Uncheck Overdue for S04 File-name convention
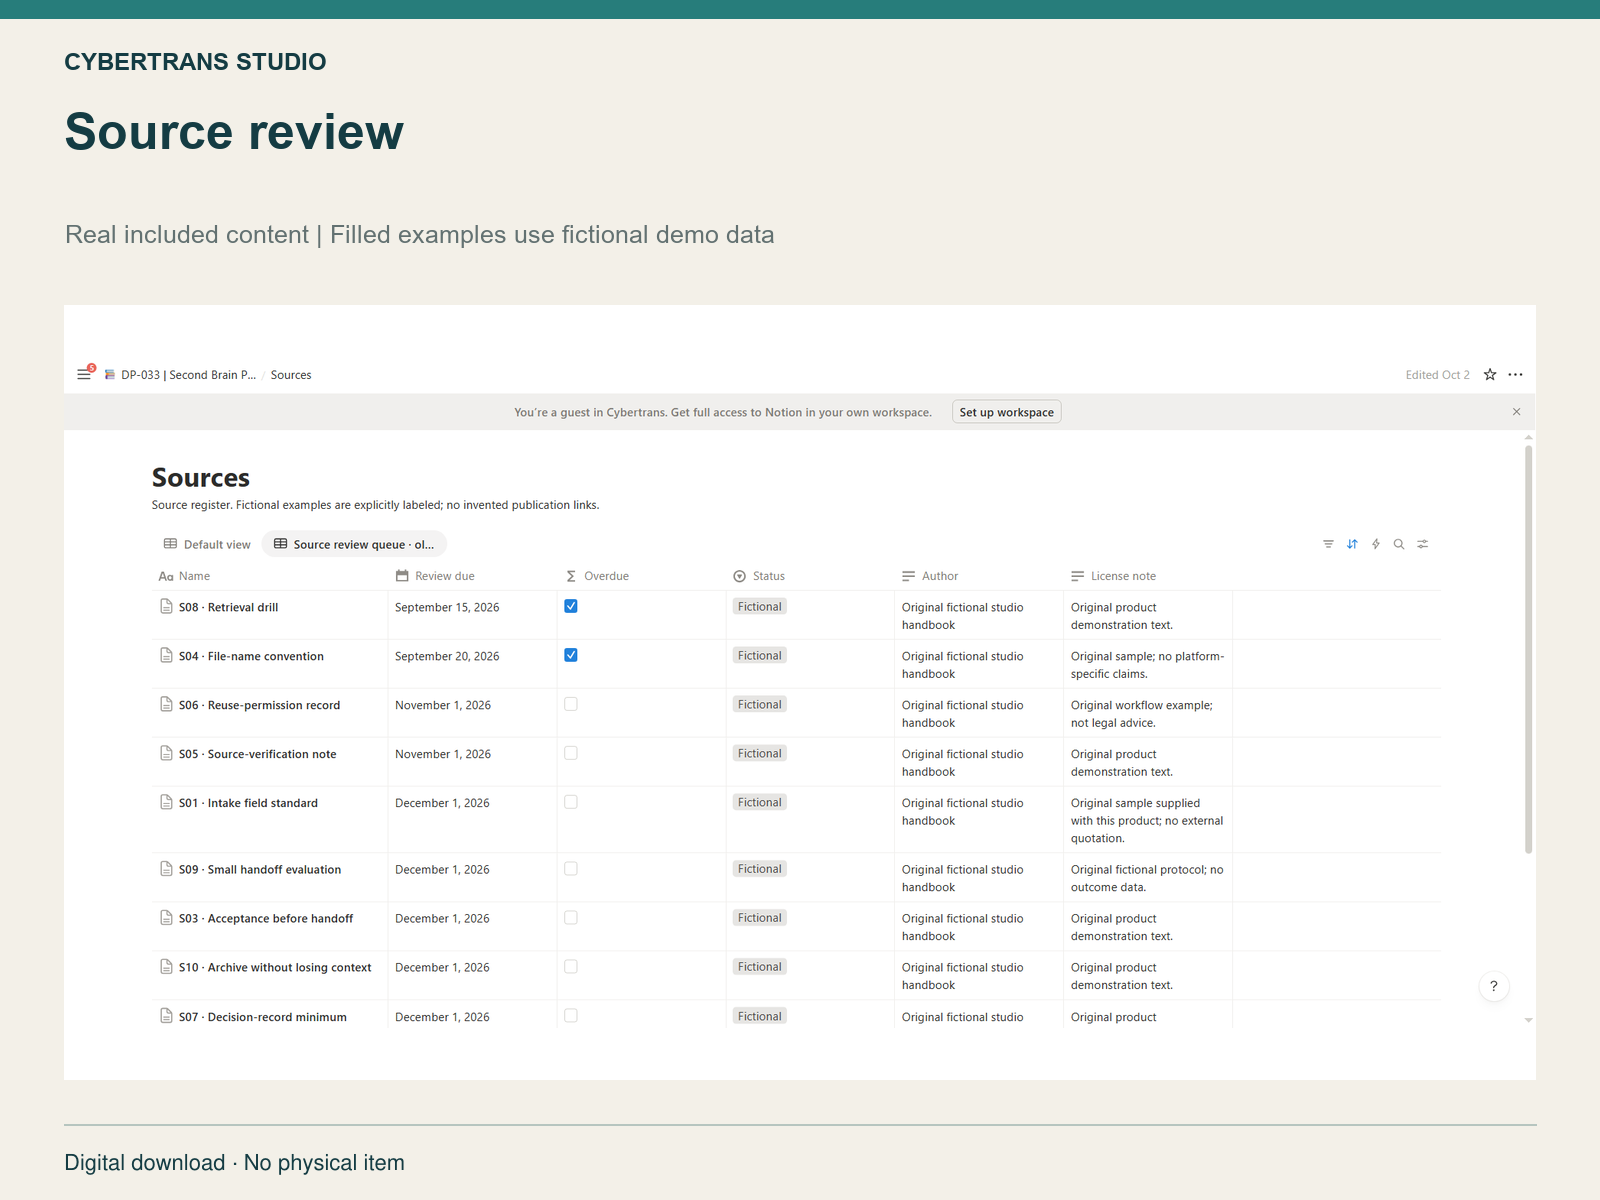 pos(571,655)
